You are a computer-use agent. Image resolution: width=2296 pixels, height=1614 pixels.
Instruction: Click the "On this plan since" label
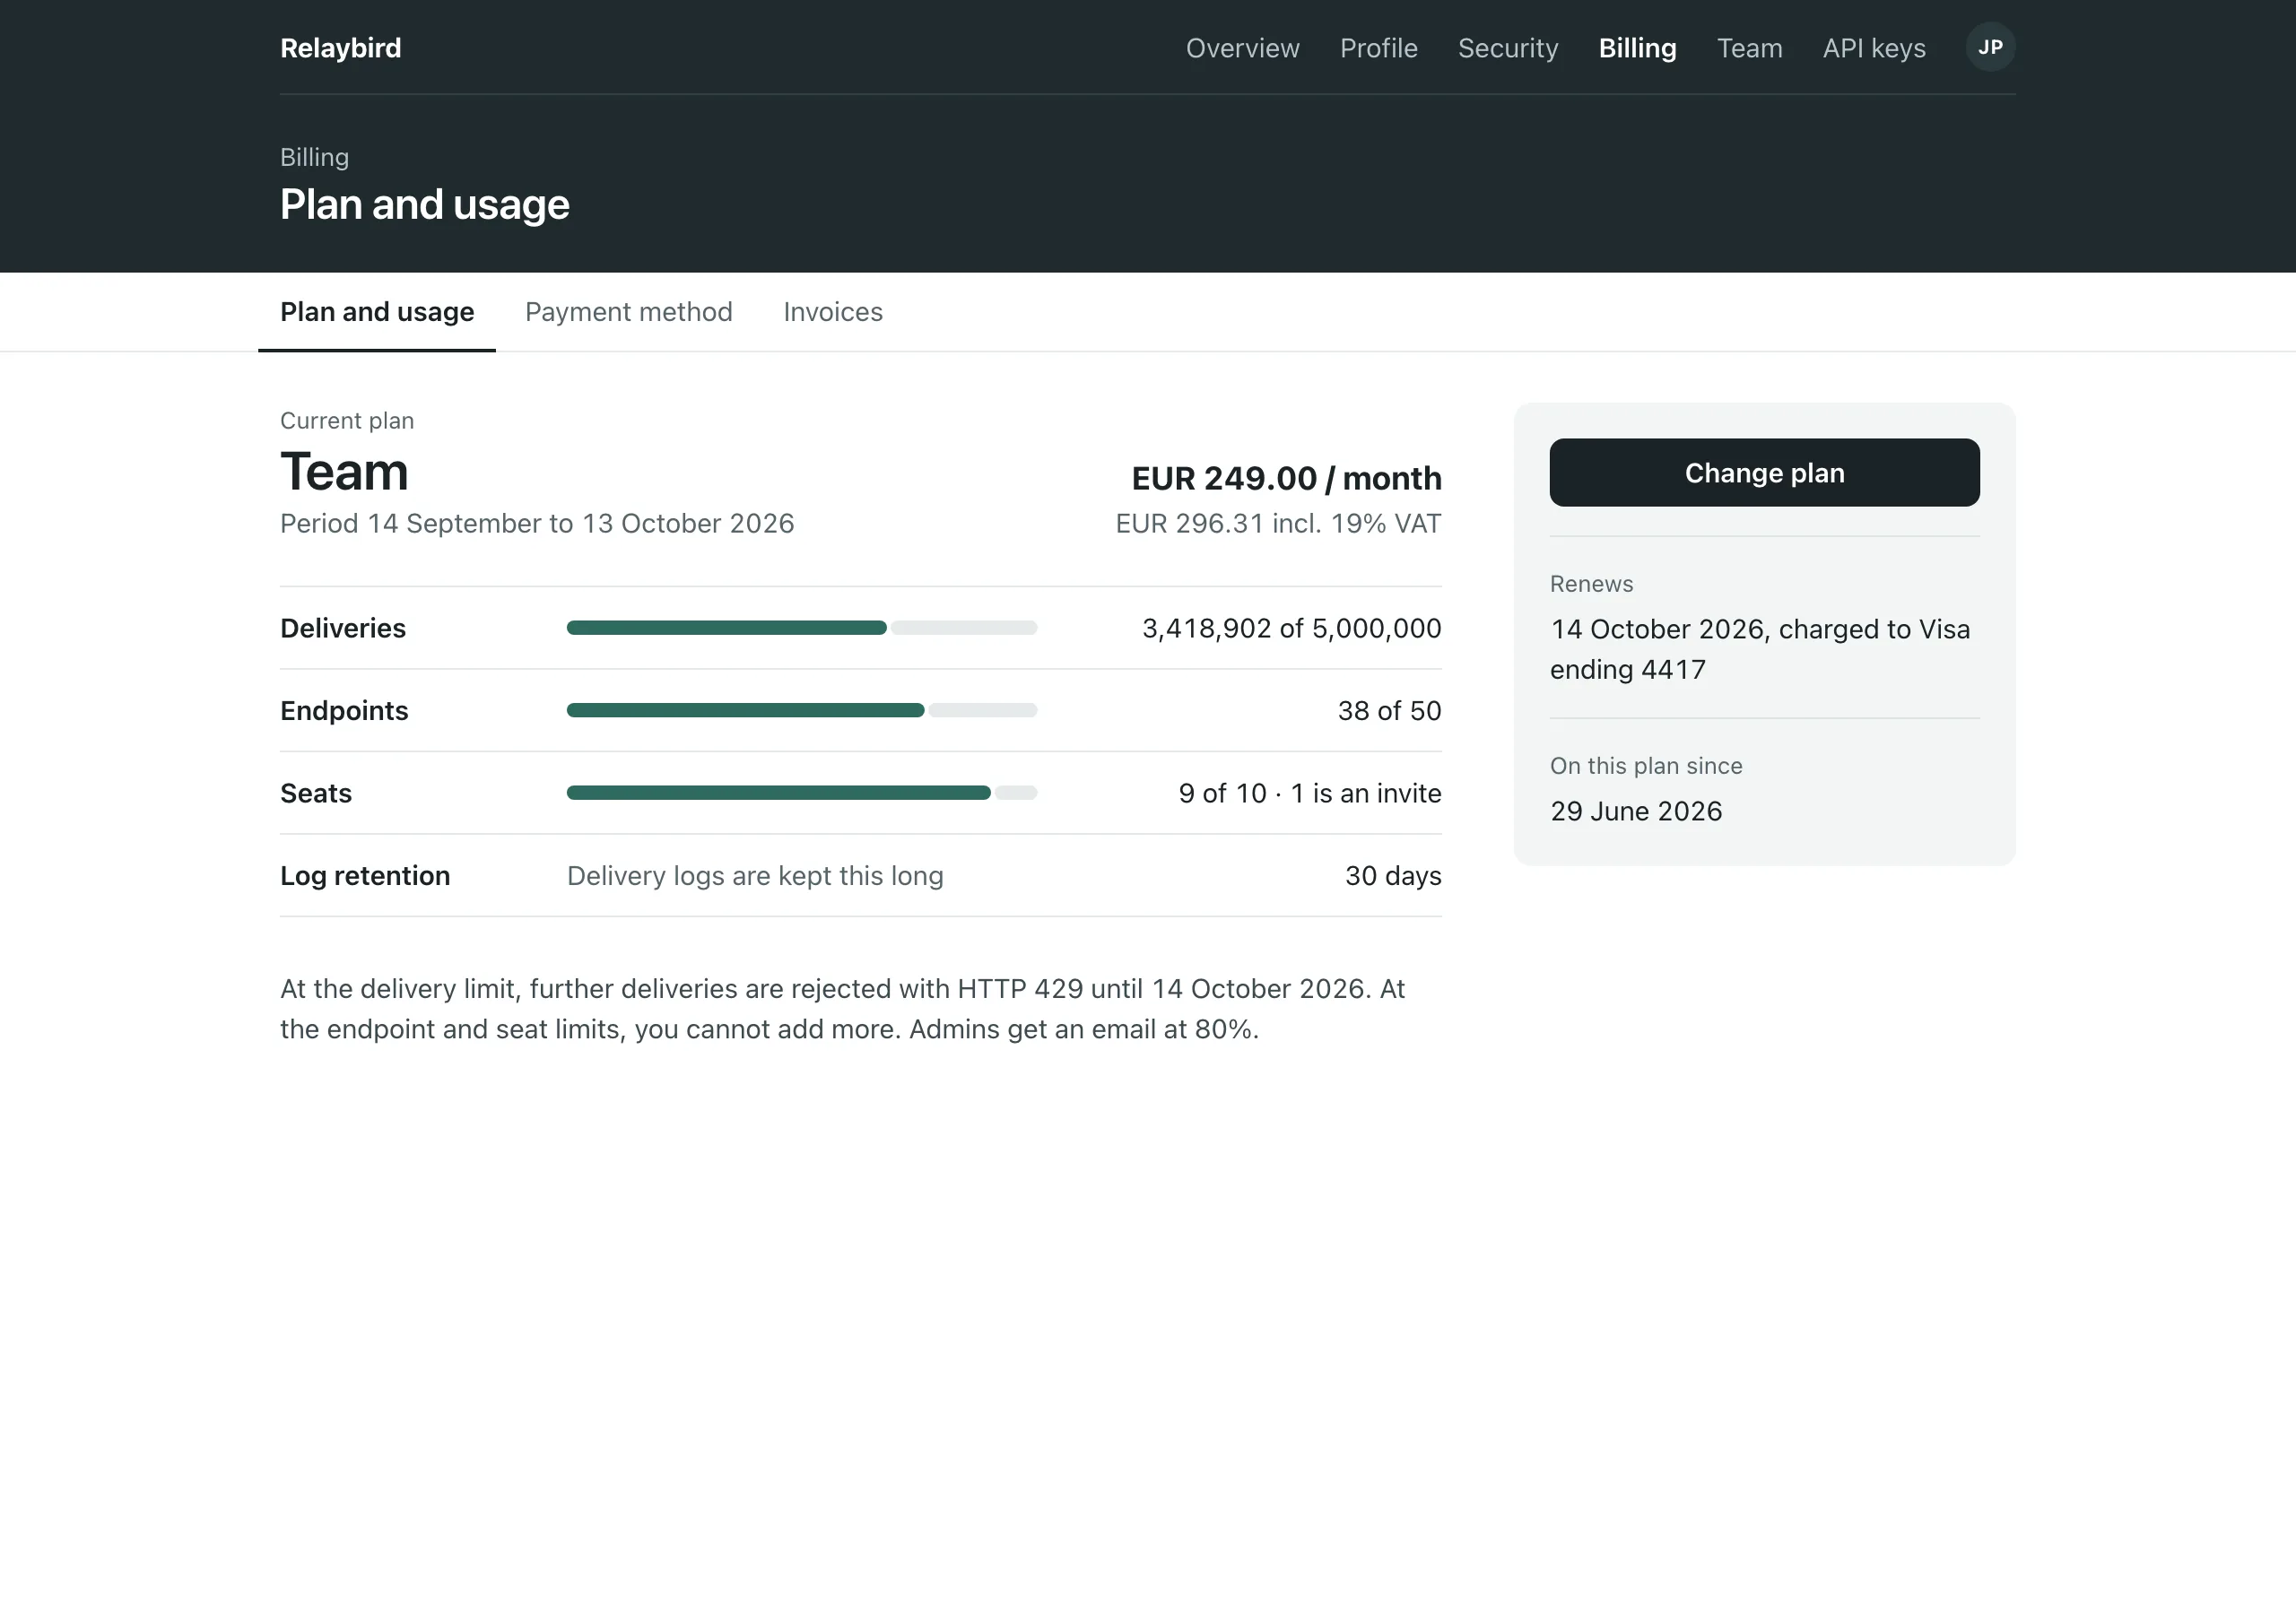[x=1646, y=766]
